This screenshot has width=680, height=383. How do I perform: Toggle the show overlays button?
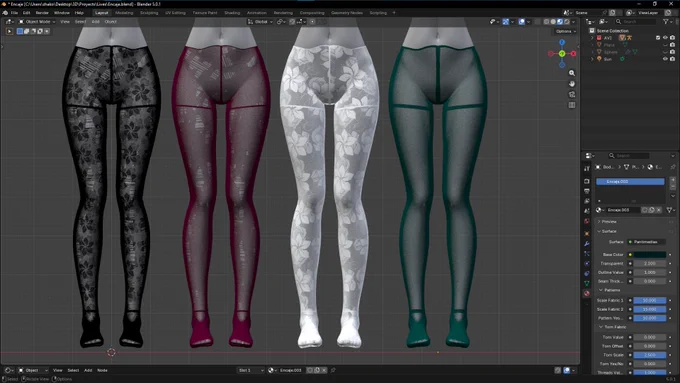pyautogui.click(x=522, y=22)
